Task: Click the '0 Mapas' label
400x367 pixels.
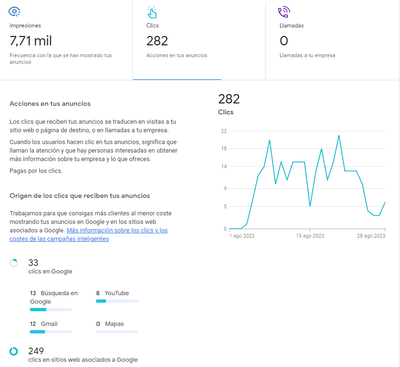Action: [x=110, y=324]
